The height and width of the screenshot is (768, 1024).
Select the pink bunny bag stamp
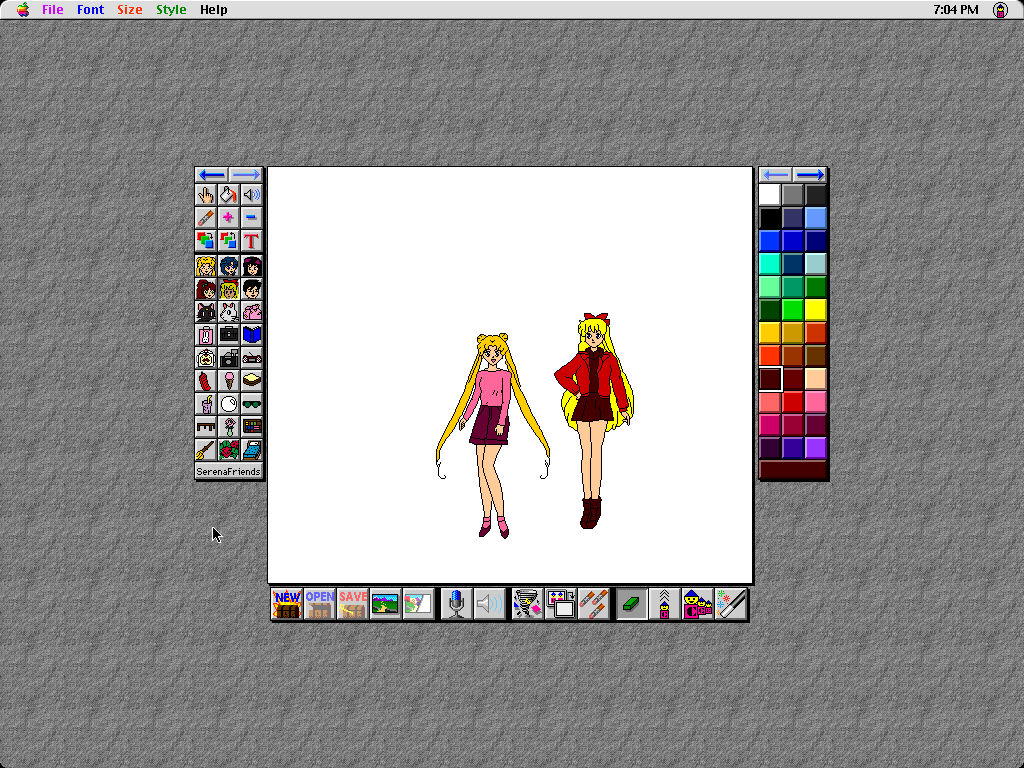pyautogui.click(x=206, y=334)
